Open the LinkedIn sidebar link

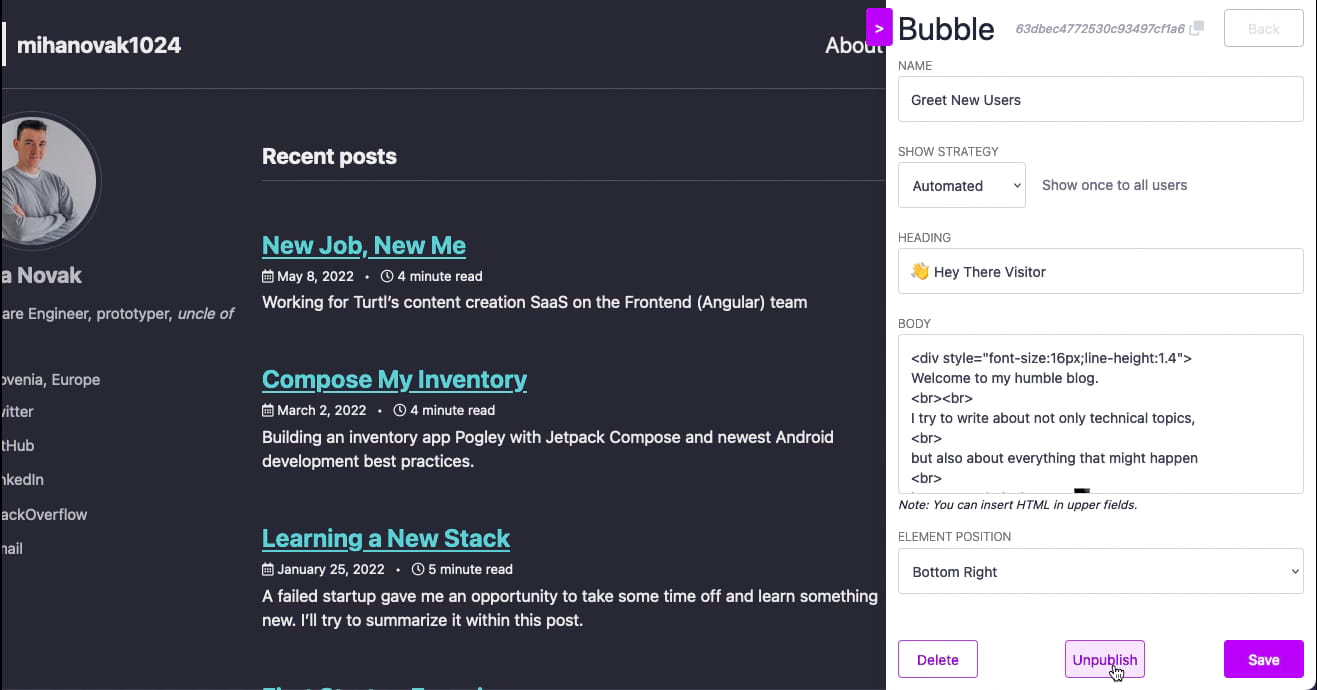point(22,480)
